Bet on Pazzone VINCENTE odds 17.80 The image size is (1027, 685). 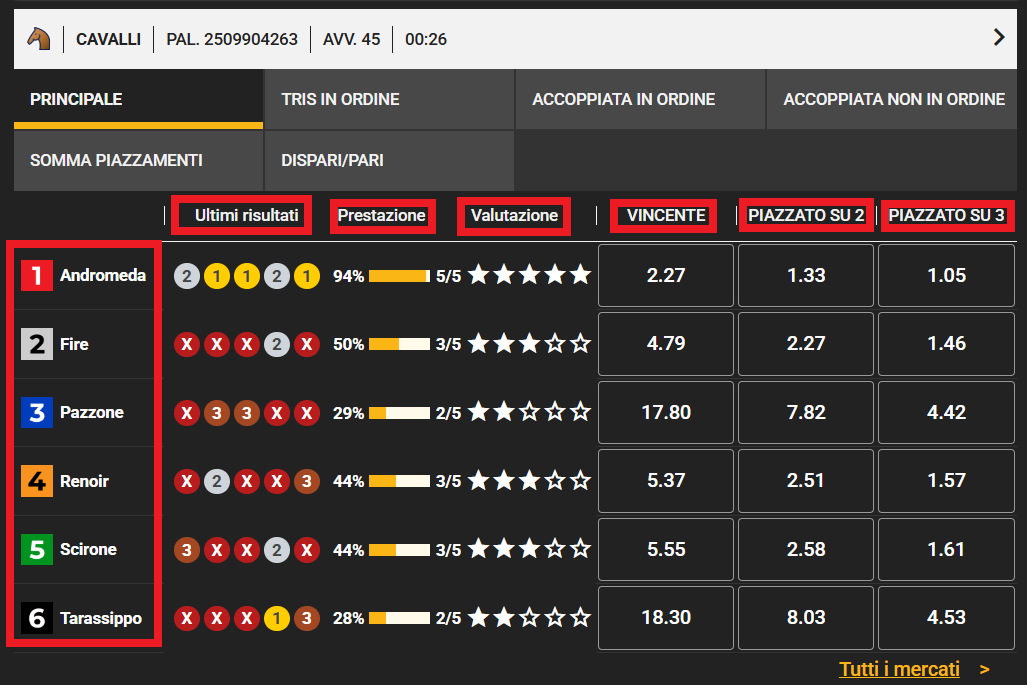(x=665, y=413)
